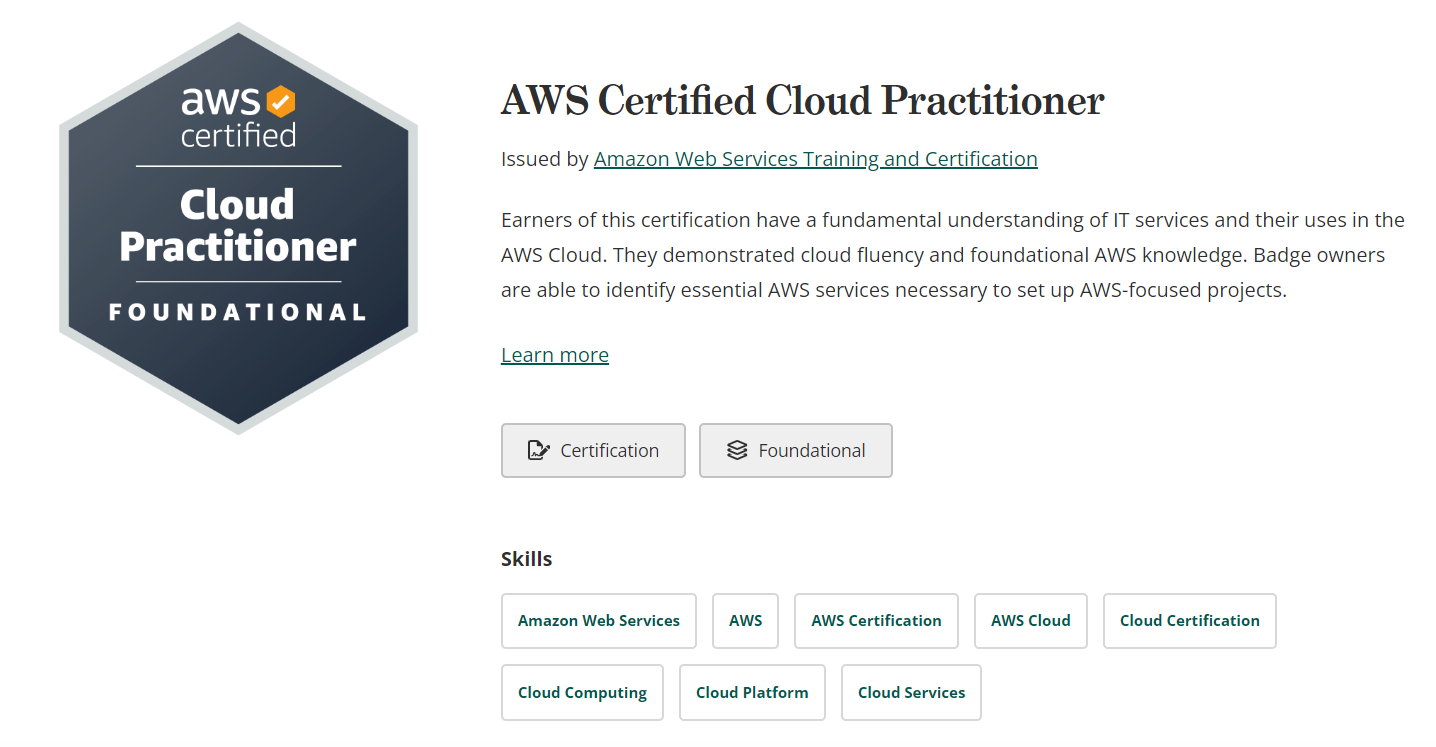Click the stacked layers icon in Foundational button
The width and height of the screenshot is (1436, 747).
tap(737, 450)
